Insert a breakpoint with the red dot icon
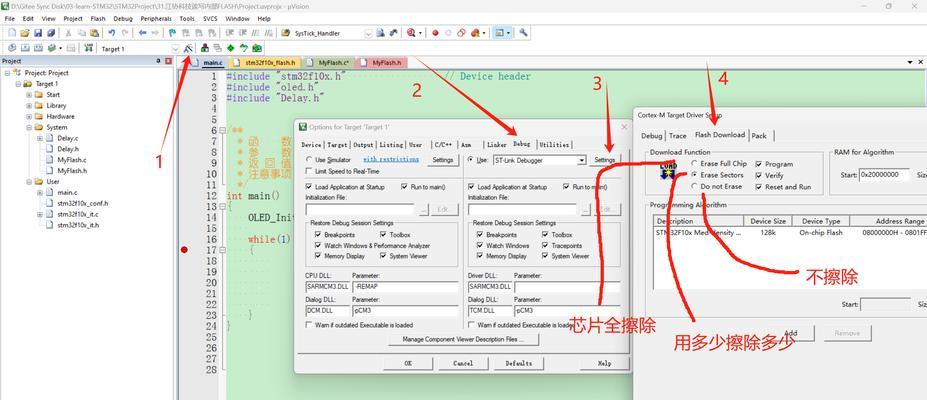Viewport: 927px width, 400px height. click(436, 33)
